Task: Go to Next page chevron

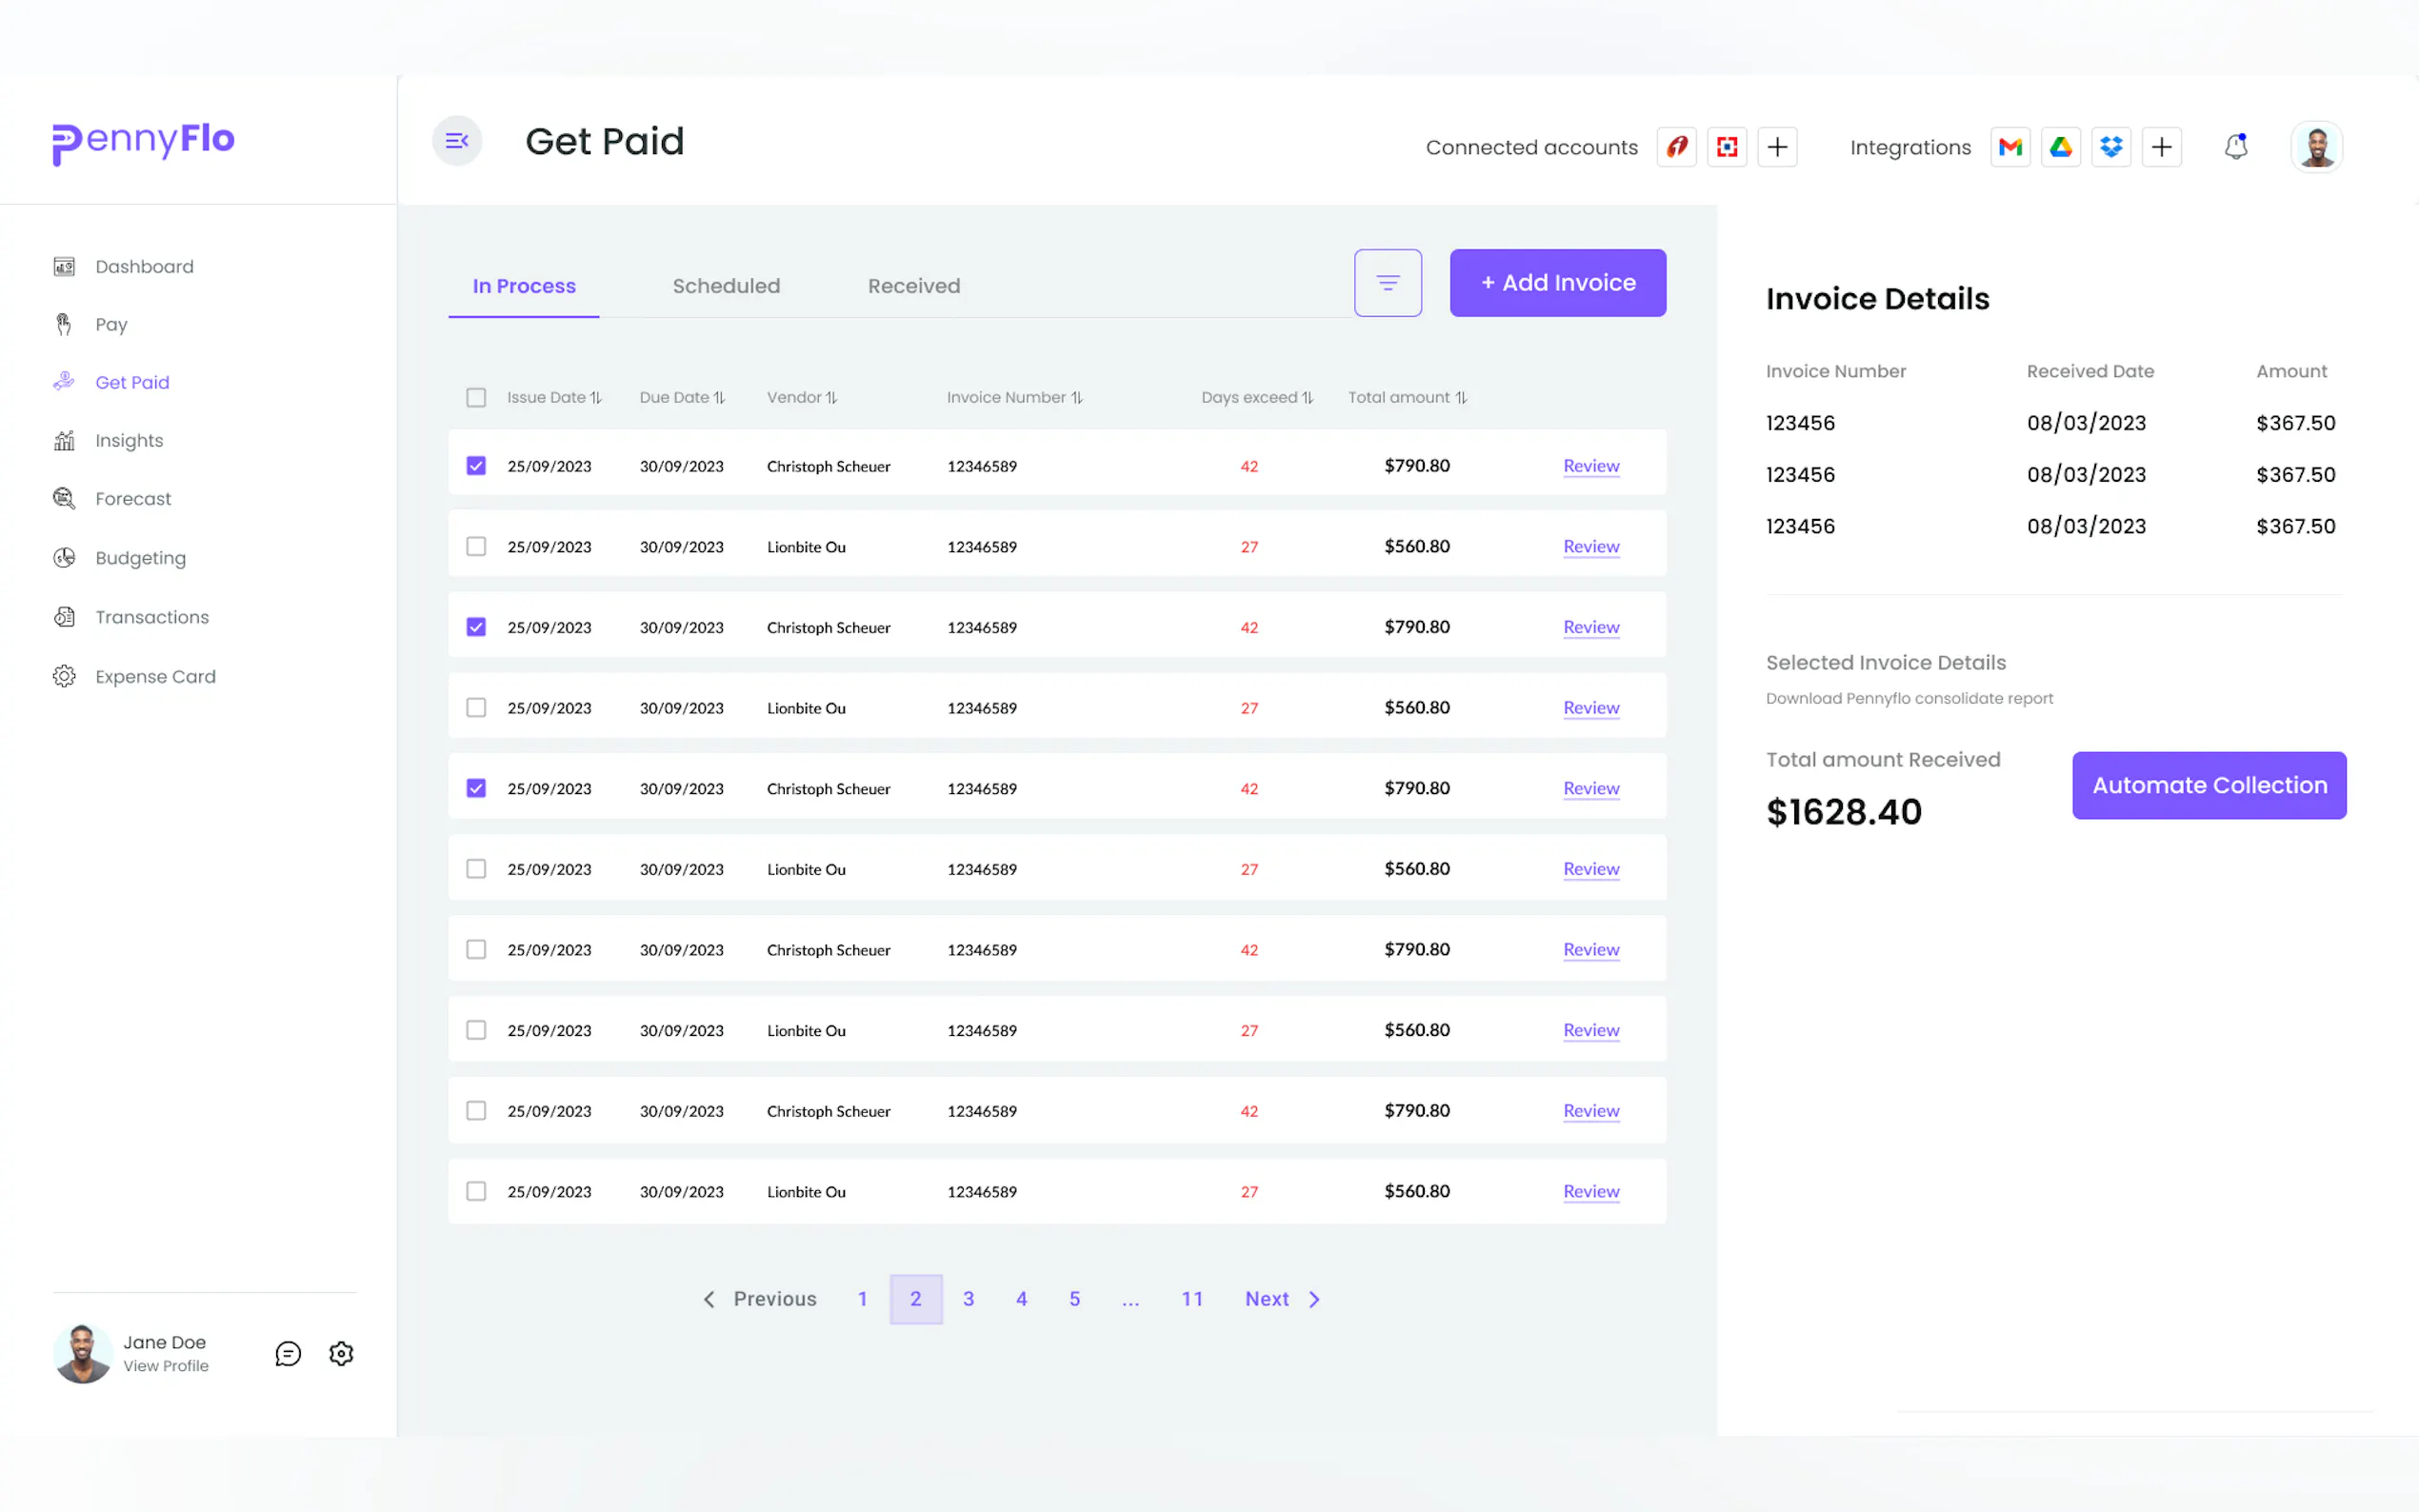Action: click(x=1314, y=1299)
